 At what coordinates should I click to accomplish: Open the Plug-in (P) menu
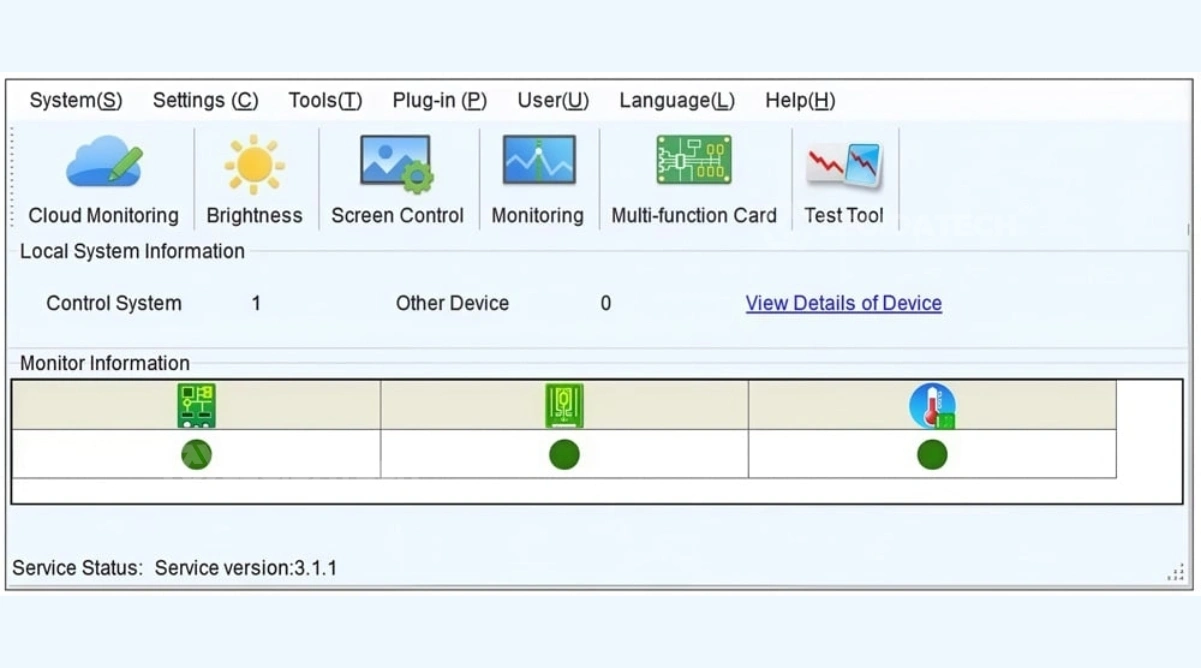click(440, 101)
